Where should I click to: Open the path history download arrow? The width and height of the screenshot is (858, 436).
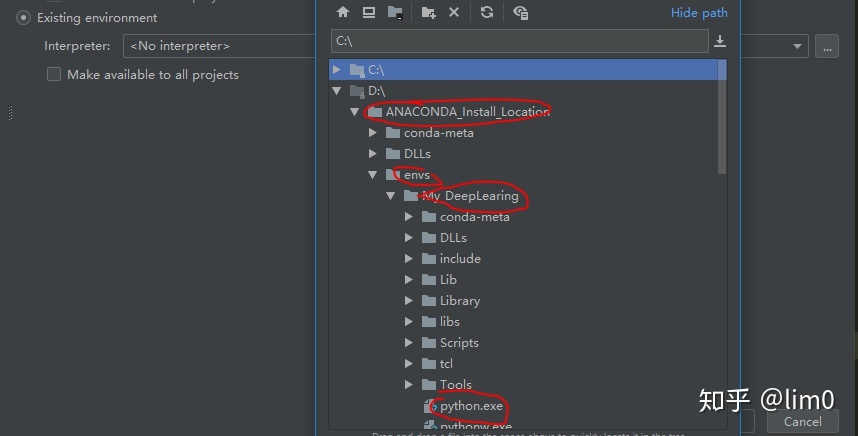tap(720, 41)
